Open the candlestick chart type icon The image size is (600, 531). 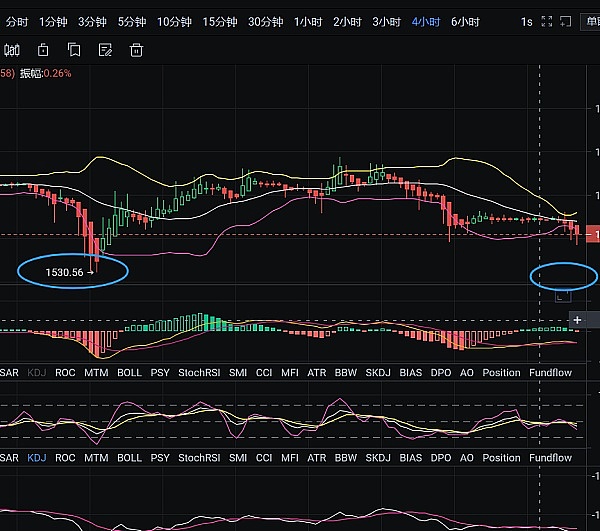(12, 50)
